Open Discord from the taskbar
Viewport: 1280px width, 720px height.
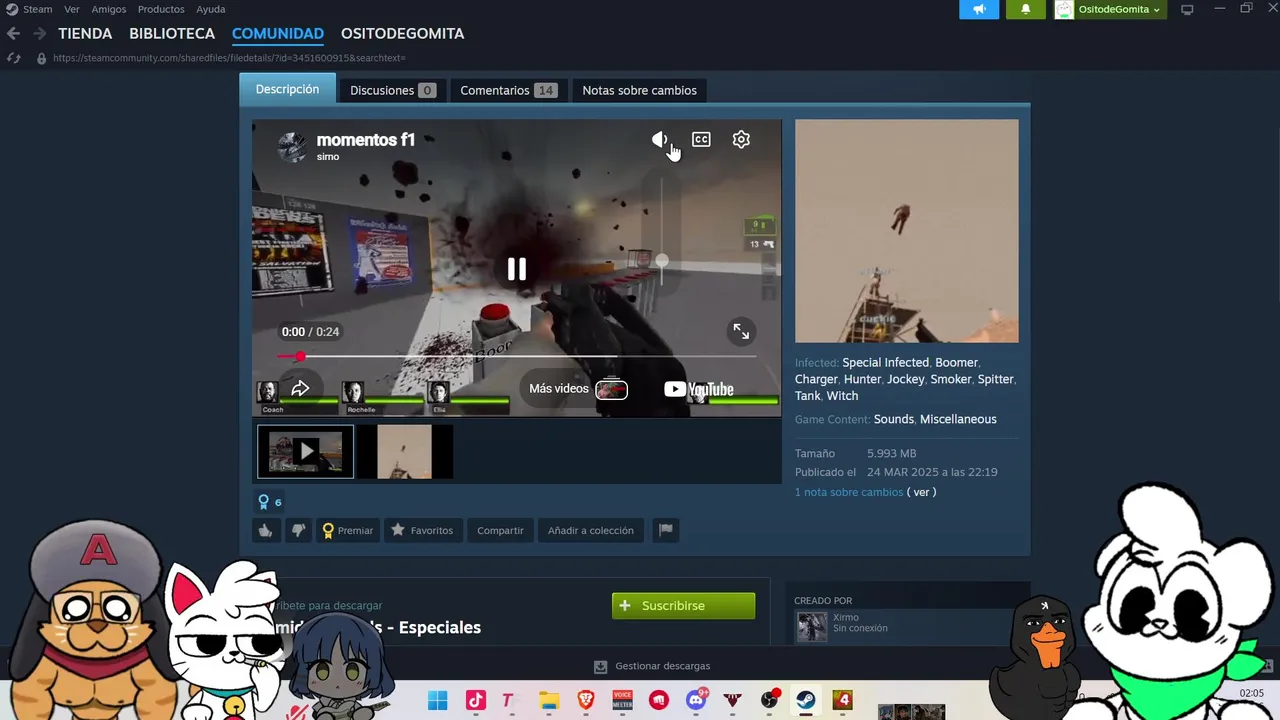696,700
